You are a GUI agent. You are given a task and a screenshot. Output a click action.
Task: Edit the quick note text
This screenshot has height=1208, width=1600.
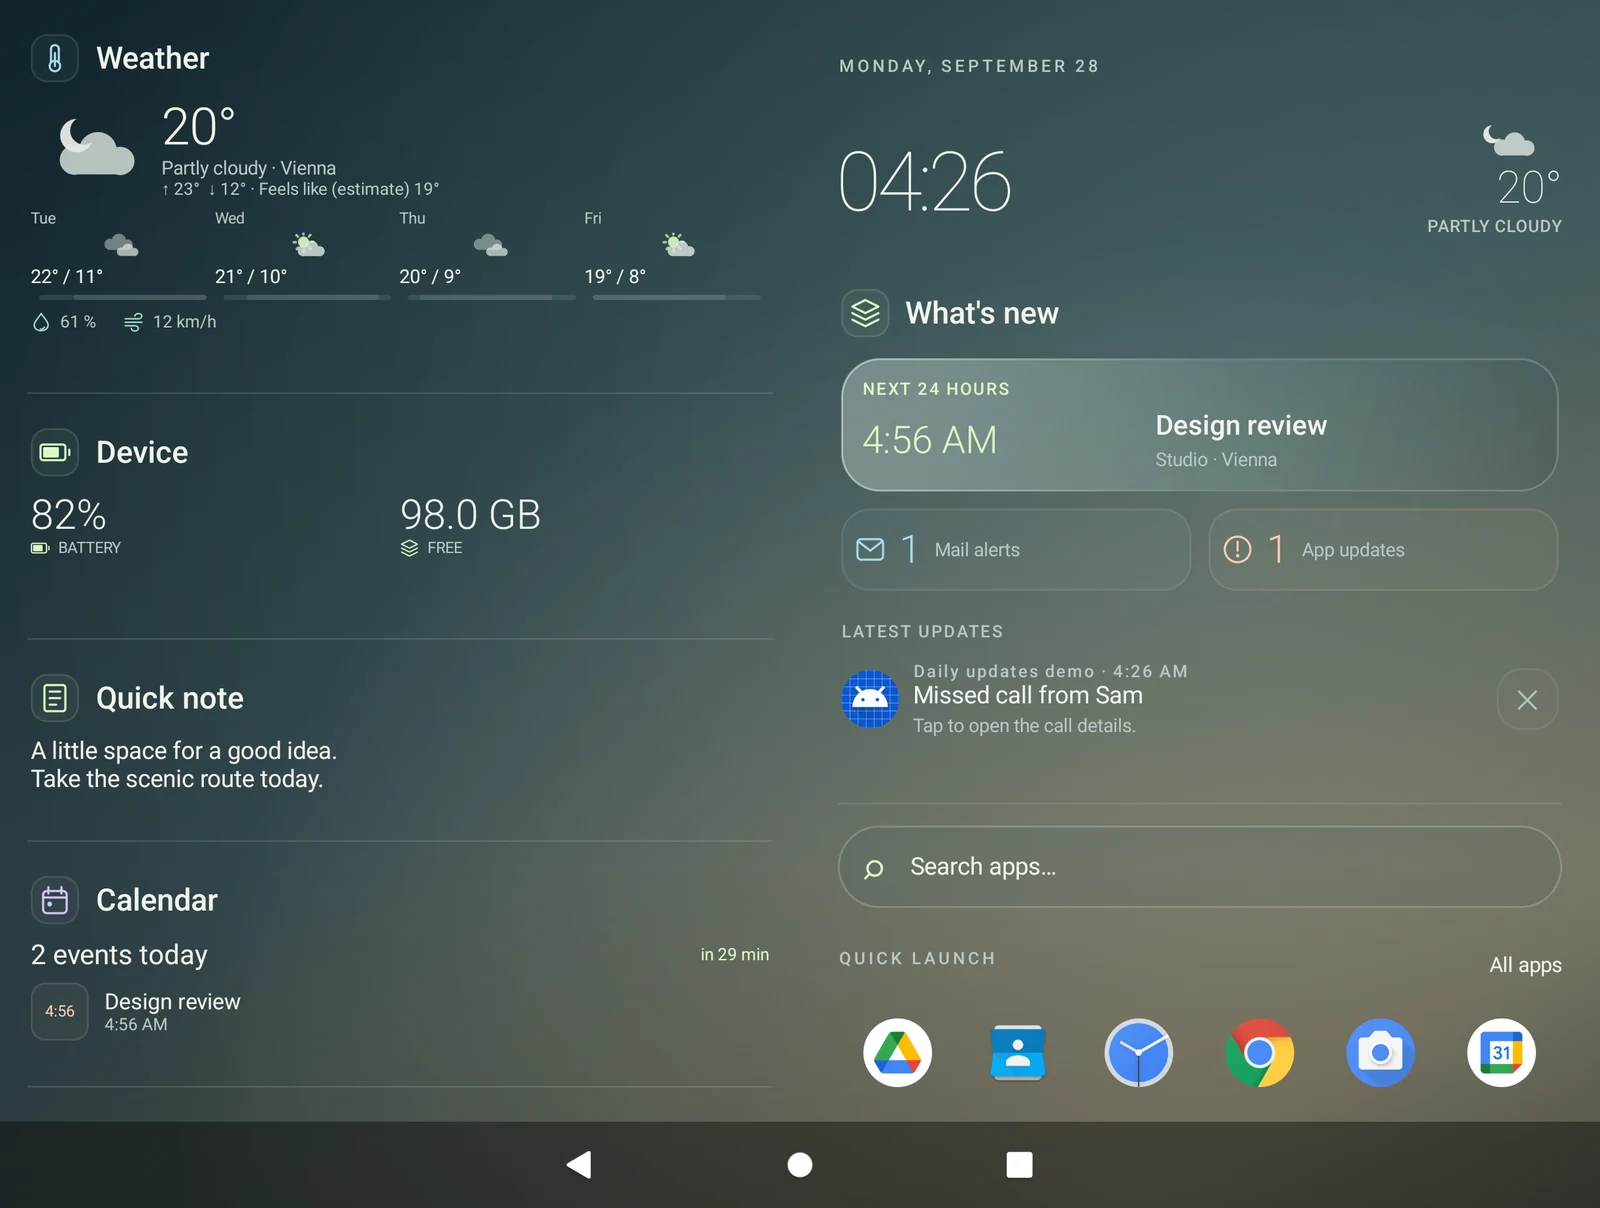coord(184,765)
